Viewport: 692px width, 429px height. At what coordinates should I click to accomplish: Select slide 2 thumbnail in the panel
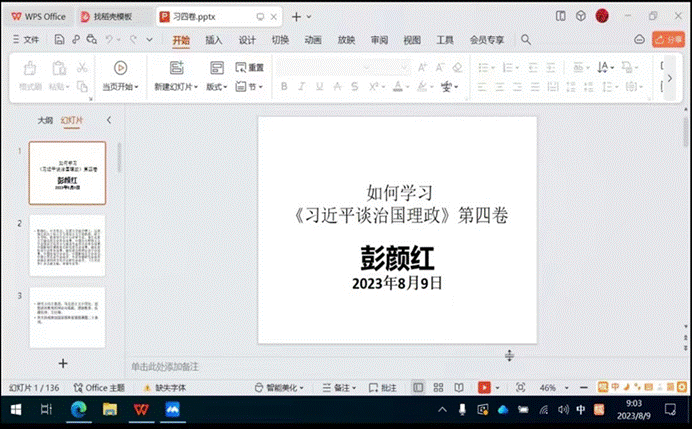coord(67,245)
